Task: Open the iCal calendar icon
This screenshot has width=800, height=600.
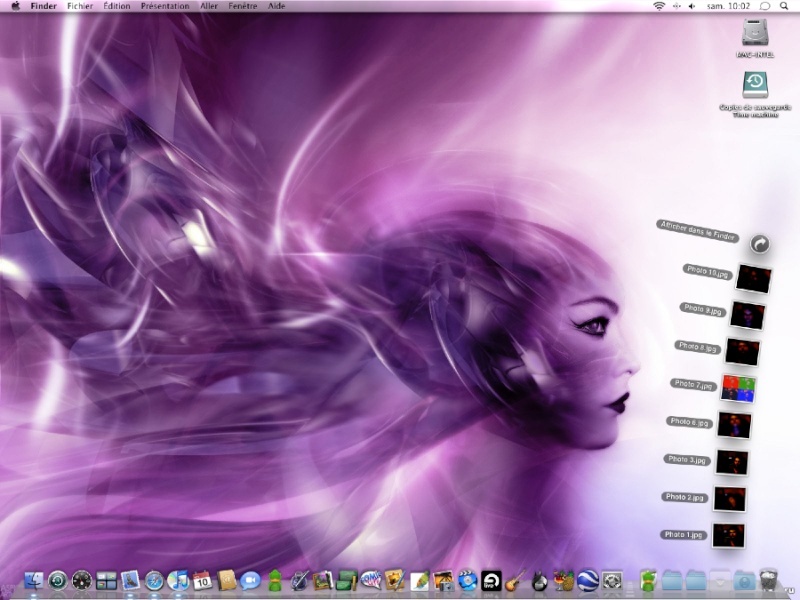Action: pyautogui.click(x=203, y=581)
